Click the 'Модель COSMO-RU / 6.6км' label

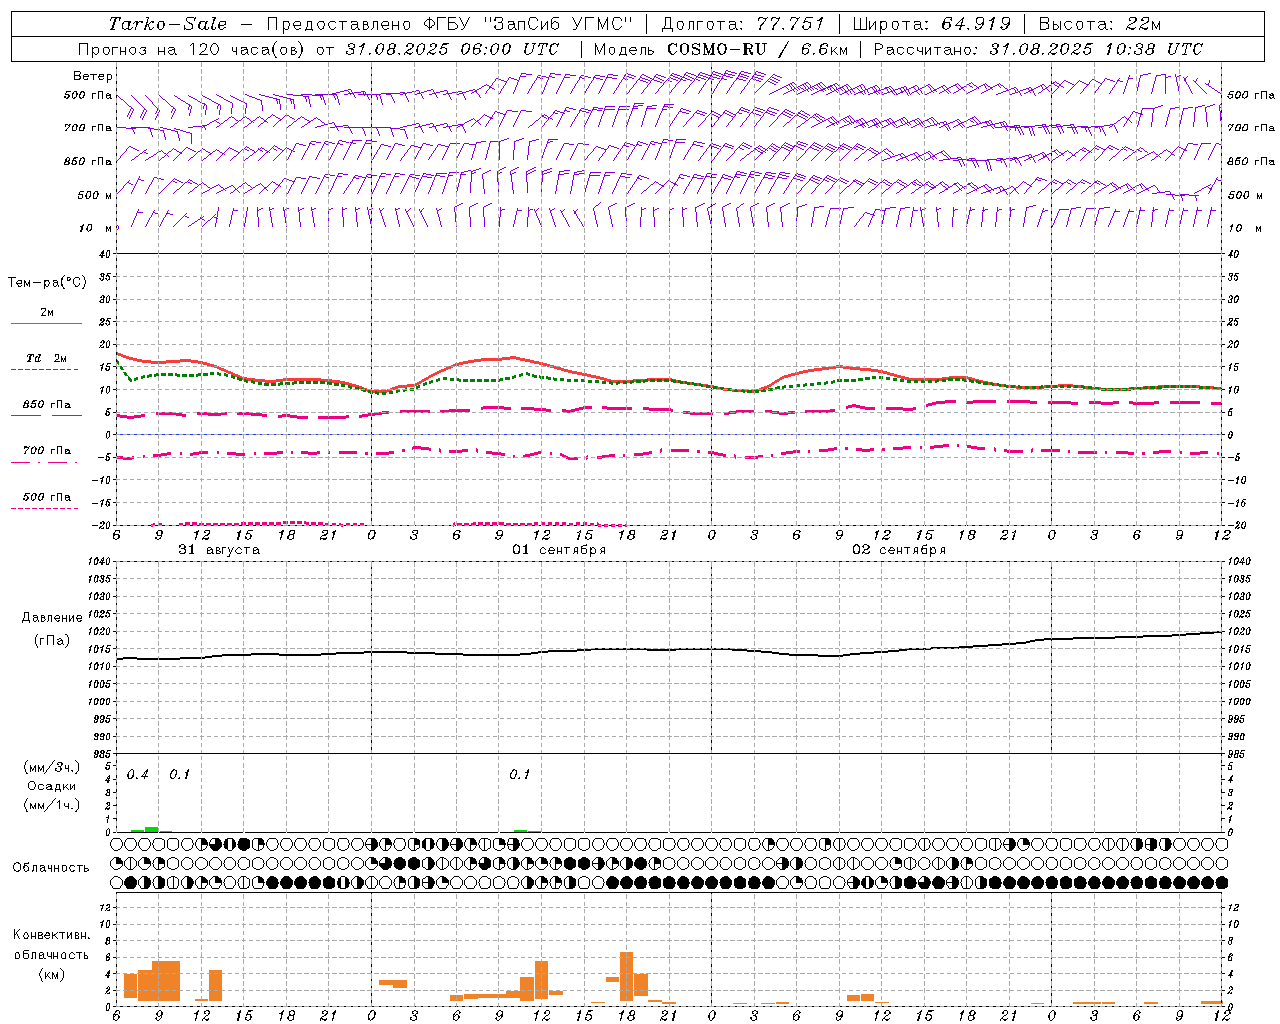721,49
